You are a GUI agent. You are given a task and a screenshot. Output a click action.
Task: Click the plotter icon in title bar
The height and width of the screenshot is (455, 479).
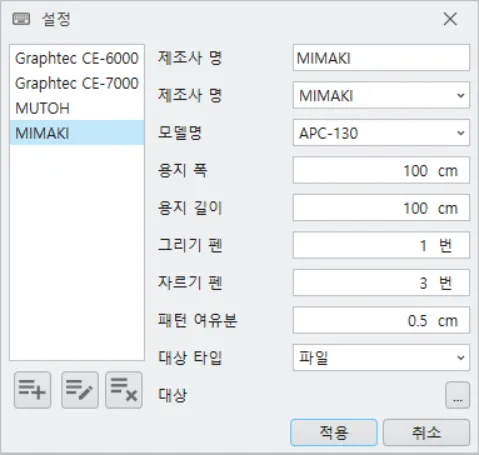pos(21,19)
